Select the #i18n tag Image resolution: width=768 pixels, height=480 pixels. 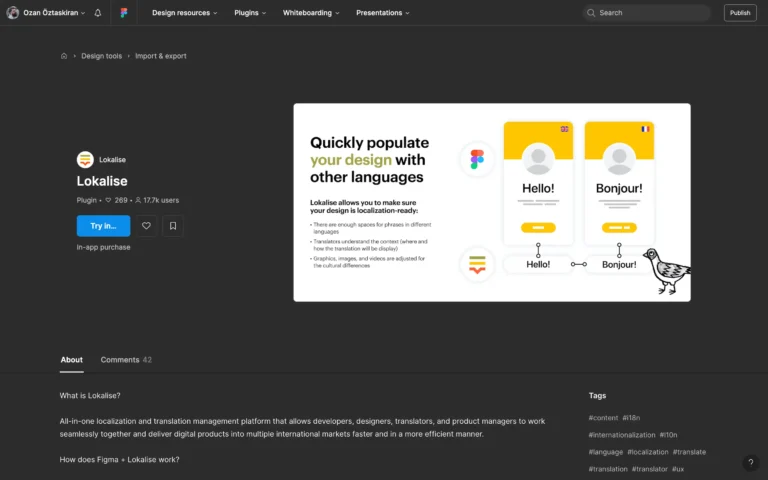click(631, 418)
